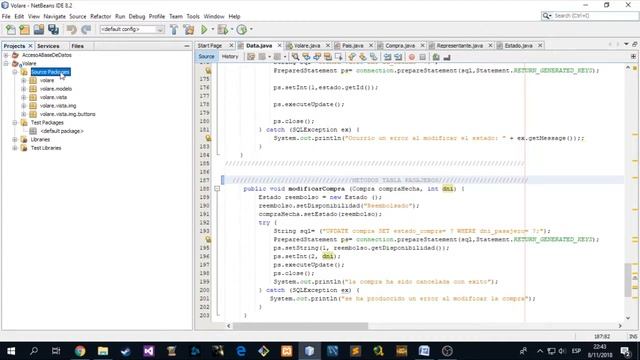The width and height of the screenshot is (640, 360).
Task: Select volare.vista.img.buttons package
Action: click(x=67, y=114)
